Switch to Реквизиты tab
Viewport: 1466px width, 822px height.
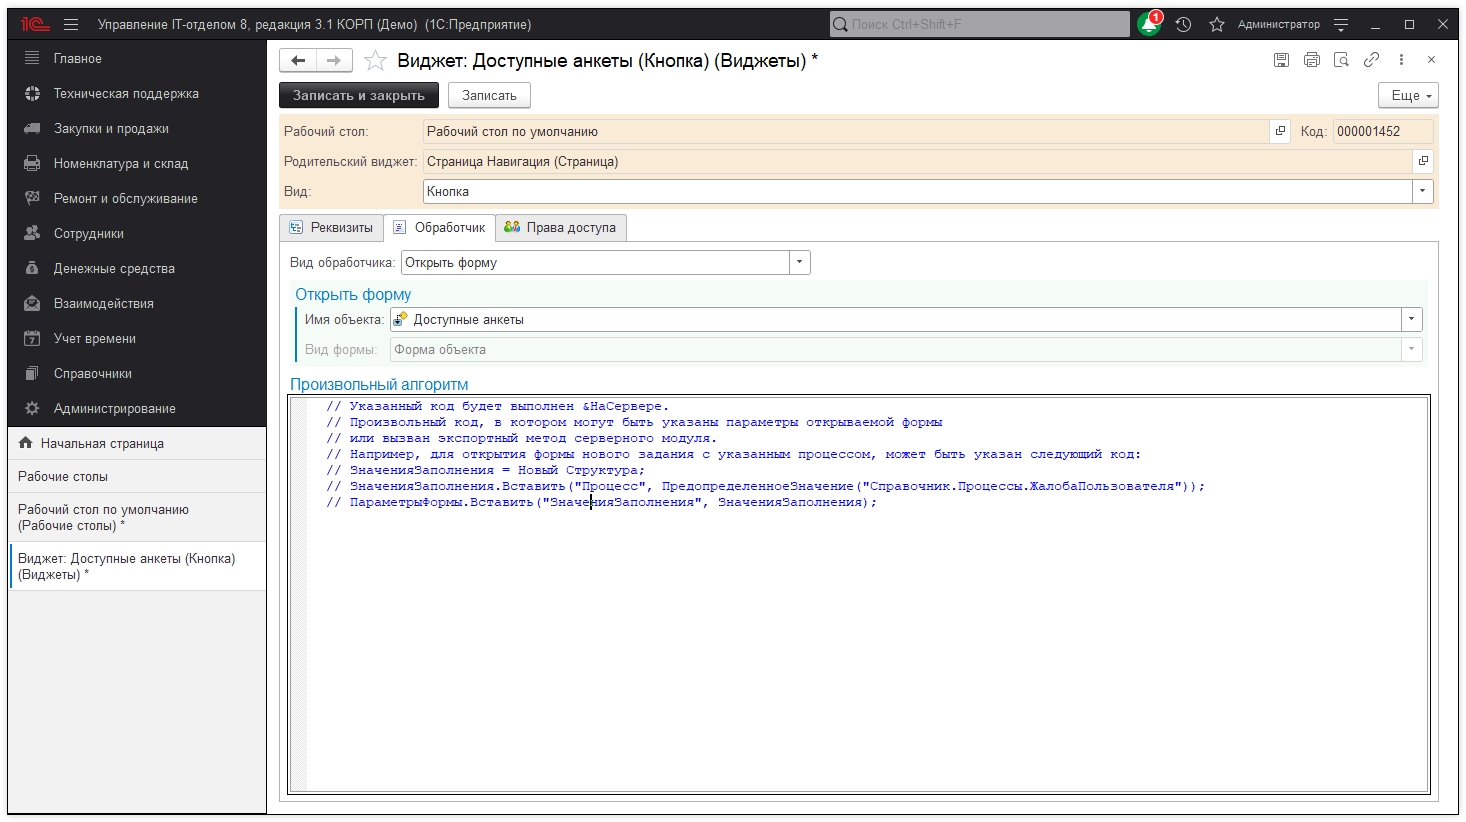(x=332, y=228)
